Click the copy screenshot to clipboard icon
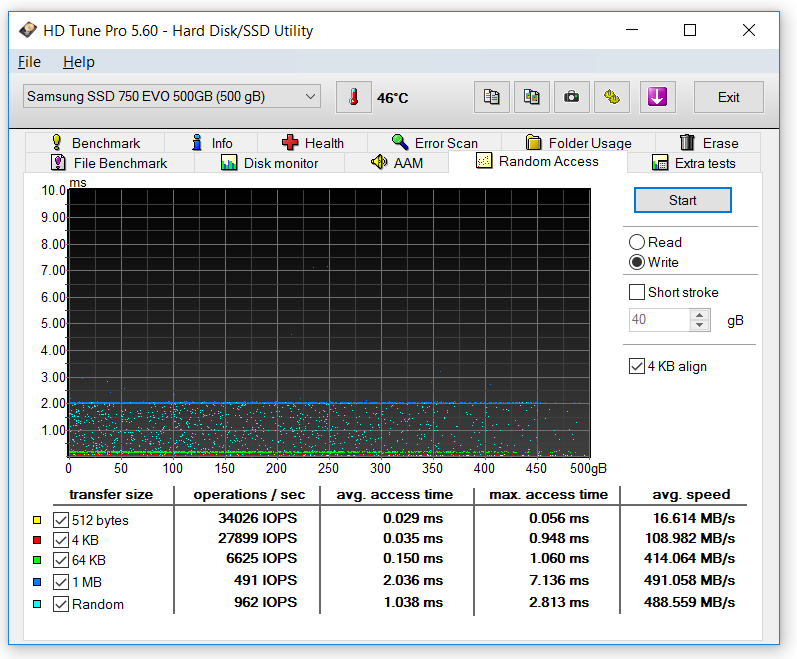This screenshot has height=659, width=797. (532, 97)
